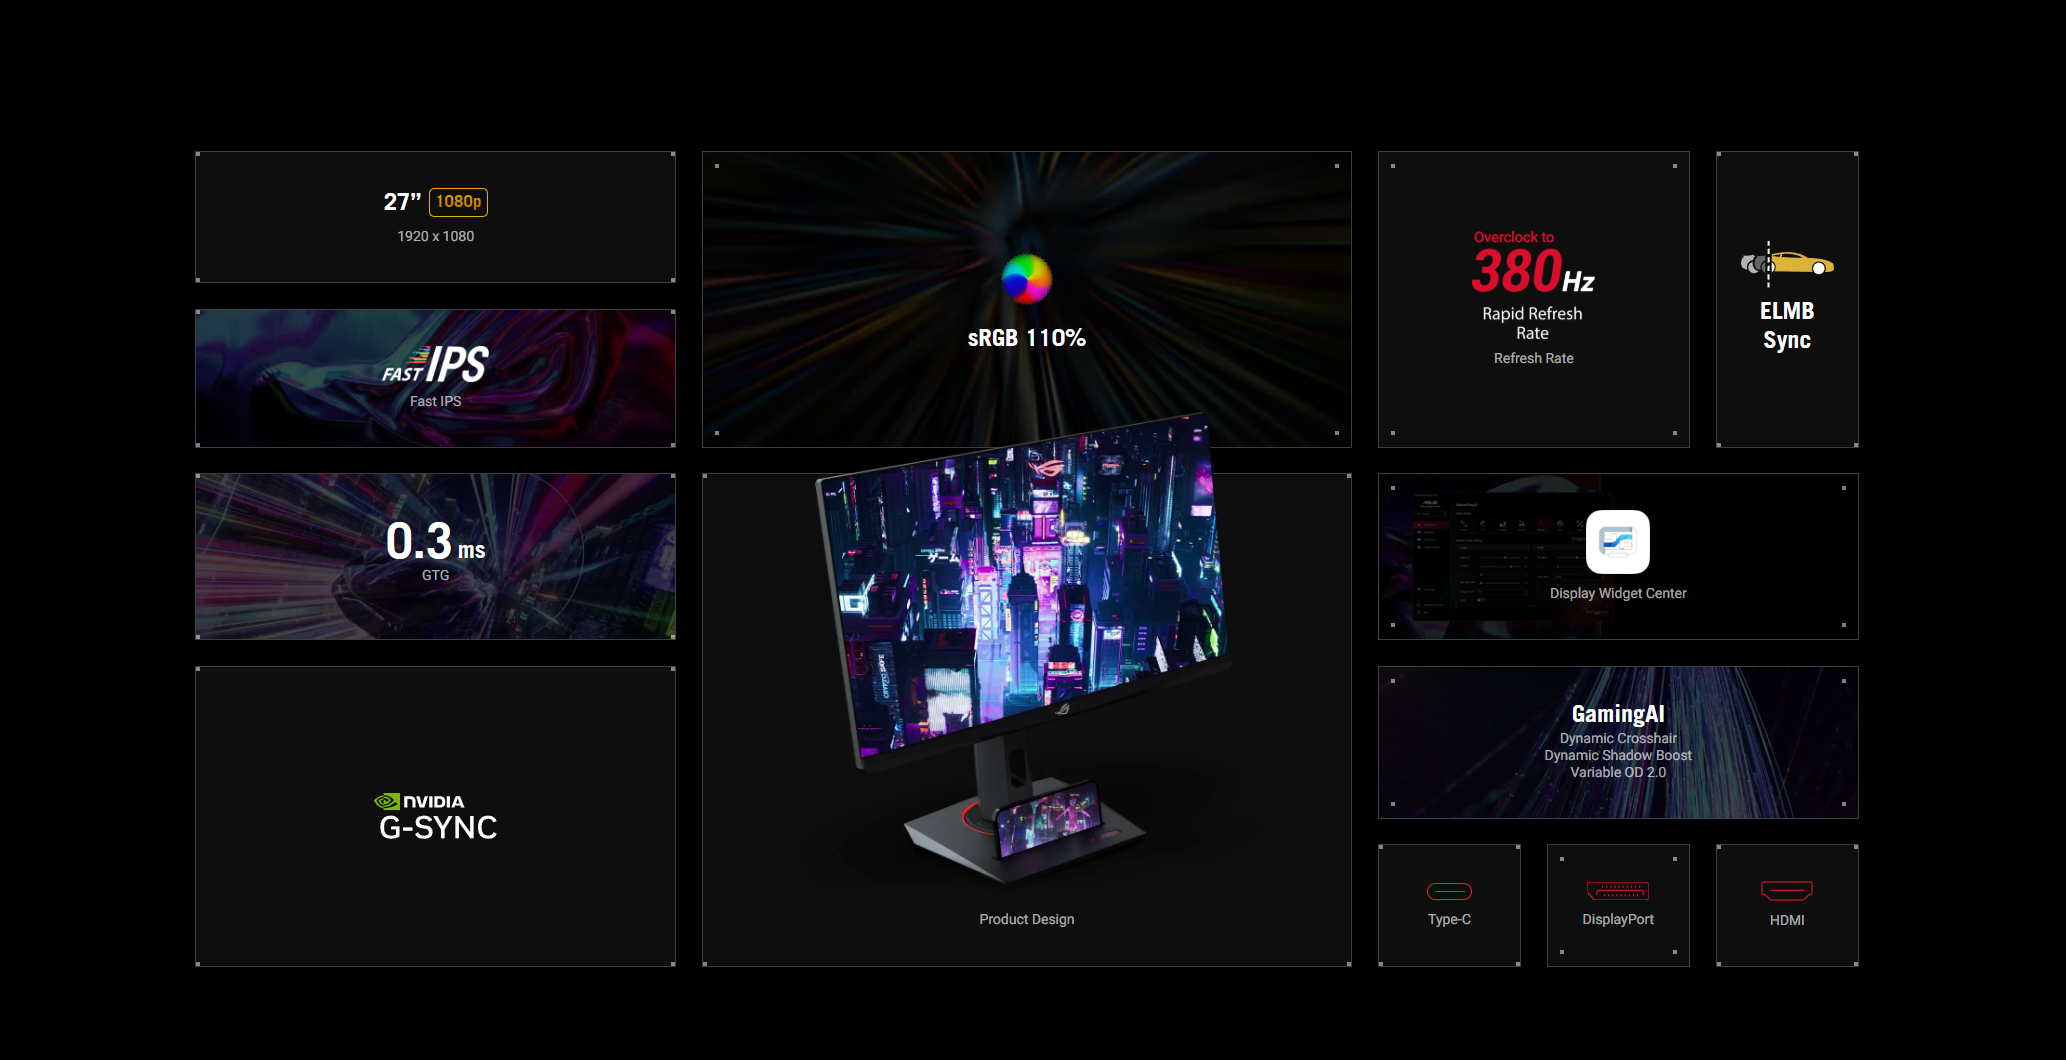Select the 0.3 ms GTG tile
This screenshot has height=1060, width=2066.
coord(435,555)
